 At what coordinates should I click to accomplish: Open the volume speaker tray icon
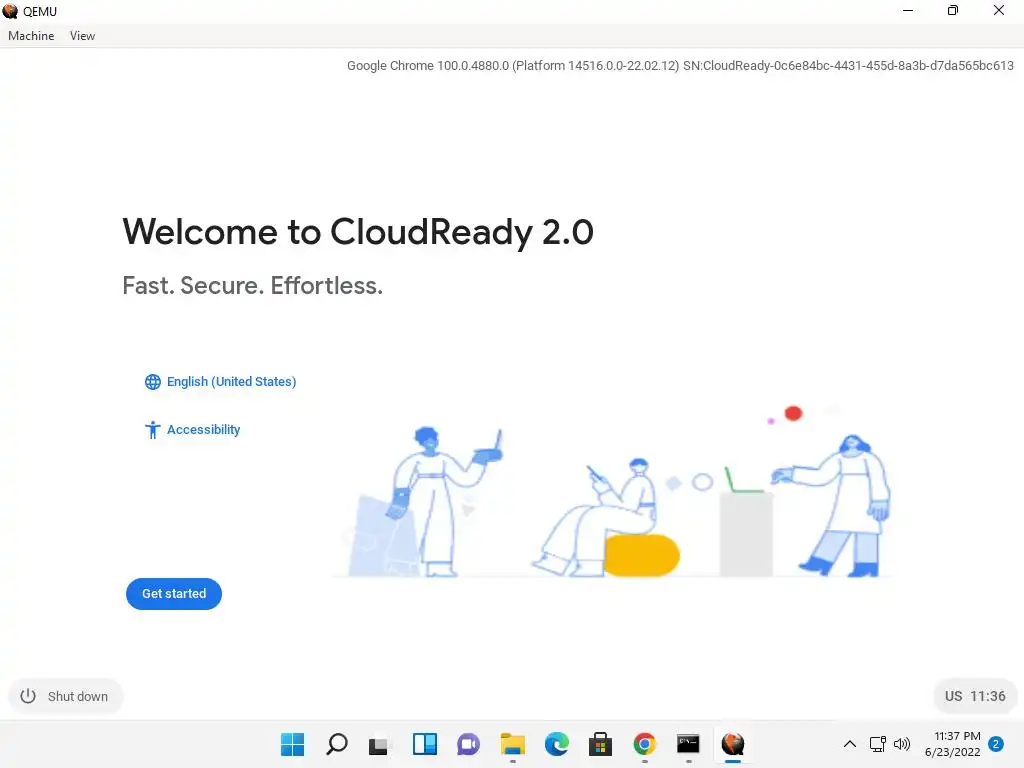(902, 744)
